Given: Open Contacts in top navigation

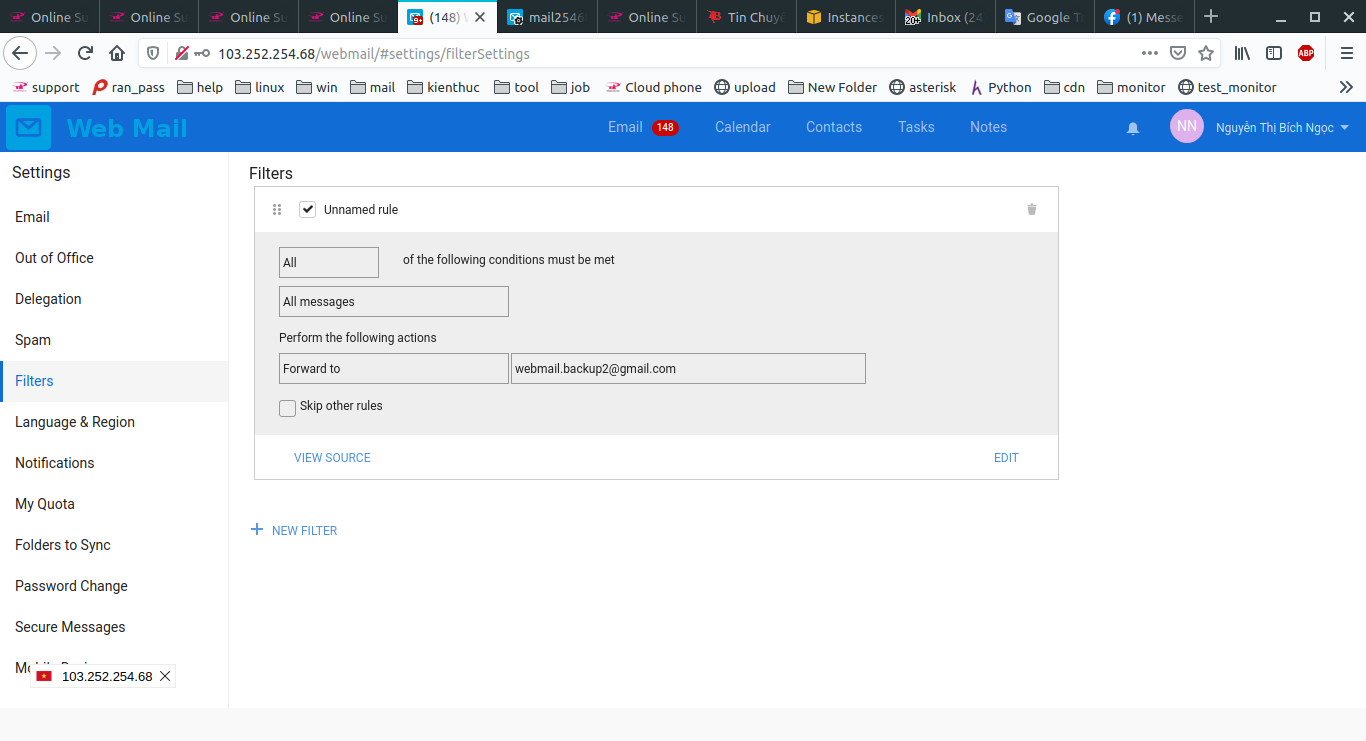Looking at the screenshot, I should click(834, 127).
